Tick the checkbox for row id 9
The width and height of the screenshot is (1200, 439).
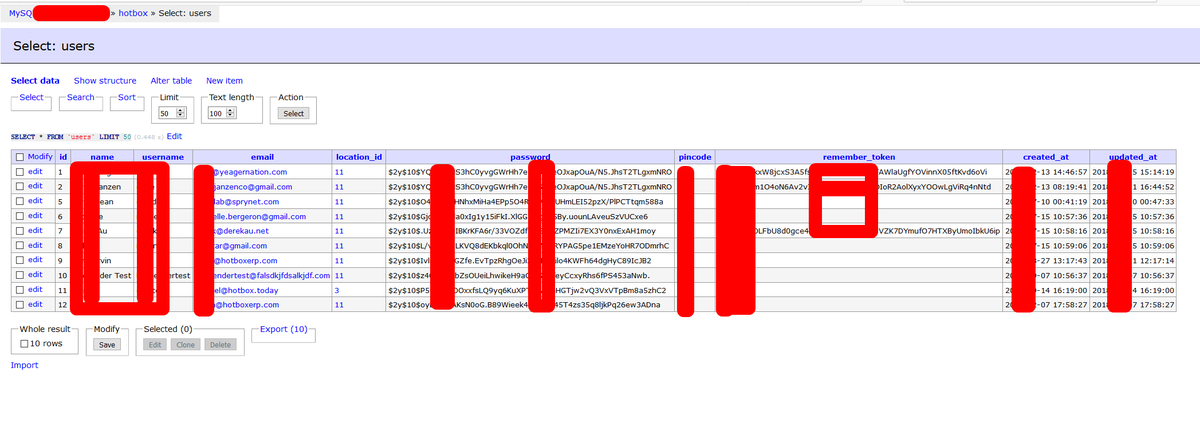coord(20,260)
